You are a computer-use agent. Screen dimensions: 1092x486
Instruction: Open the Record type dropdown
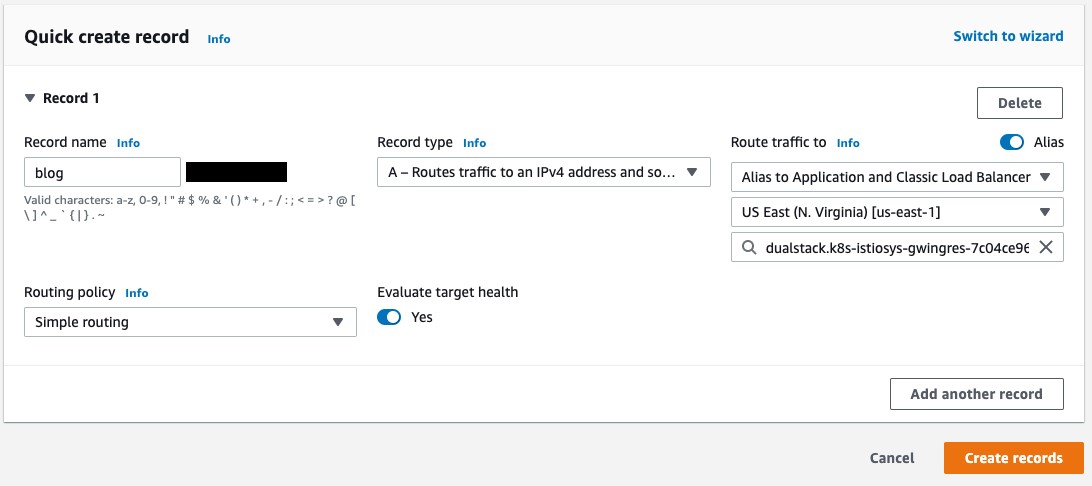544,172
